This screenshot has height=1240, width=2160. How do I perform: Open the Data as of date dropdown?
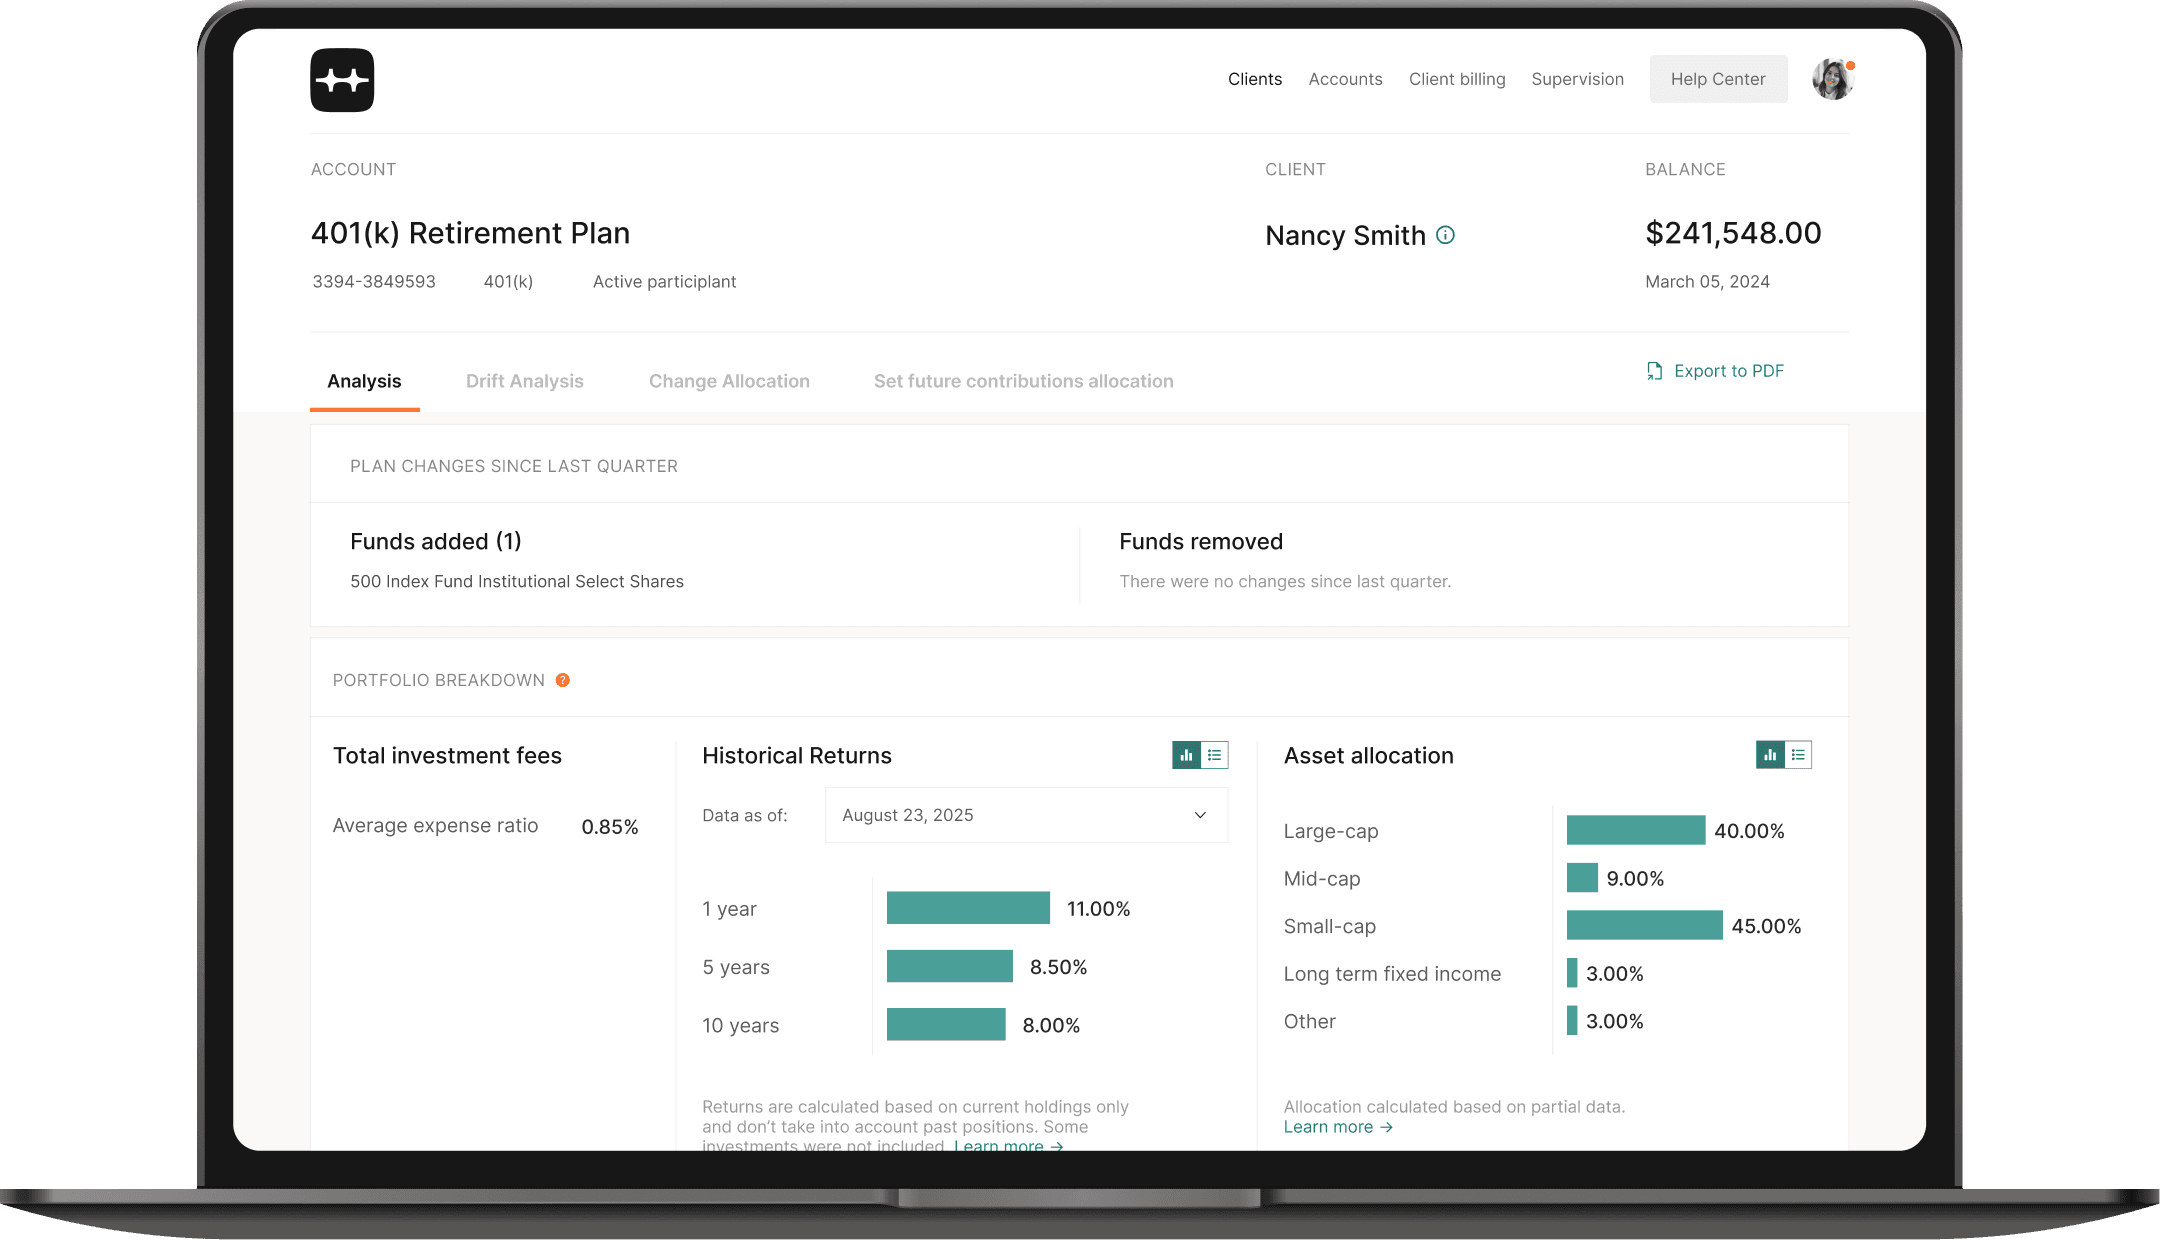tap(1026, 815)
